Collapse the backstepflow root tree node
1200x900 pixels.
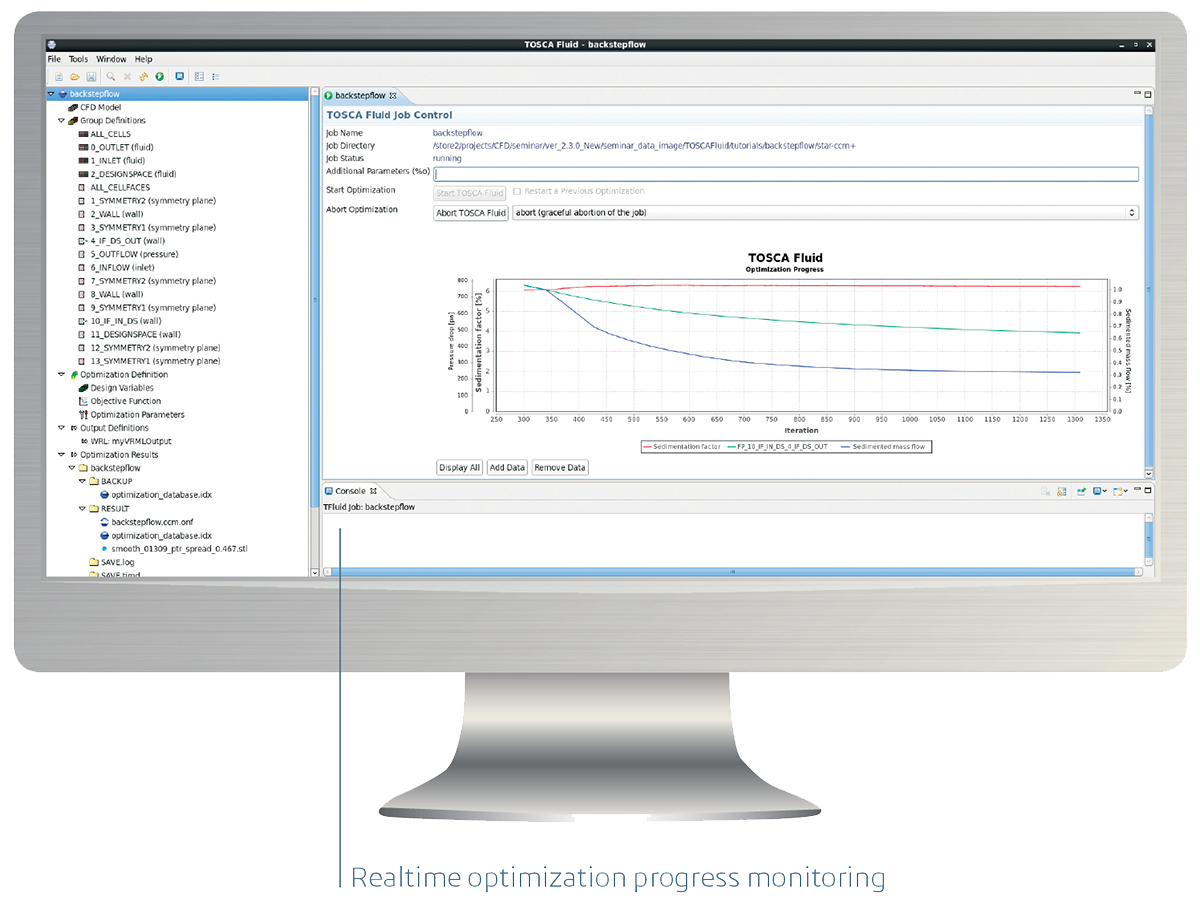[x=51, y=94]
